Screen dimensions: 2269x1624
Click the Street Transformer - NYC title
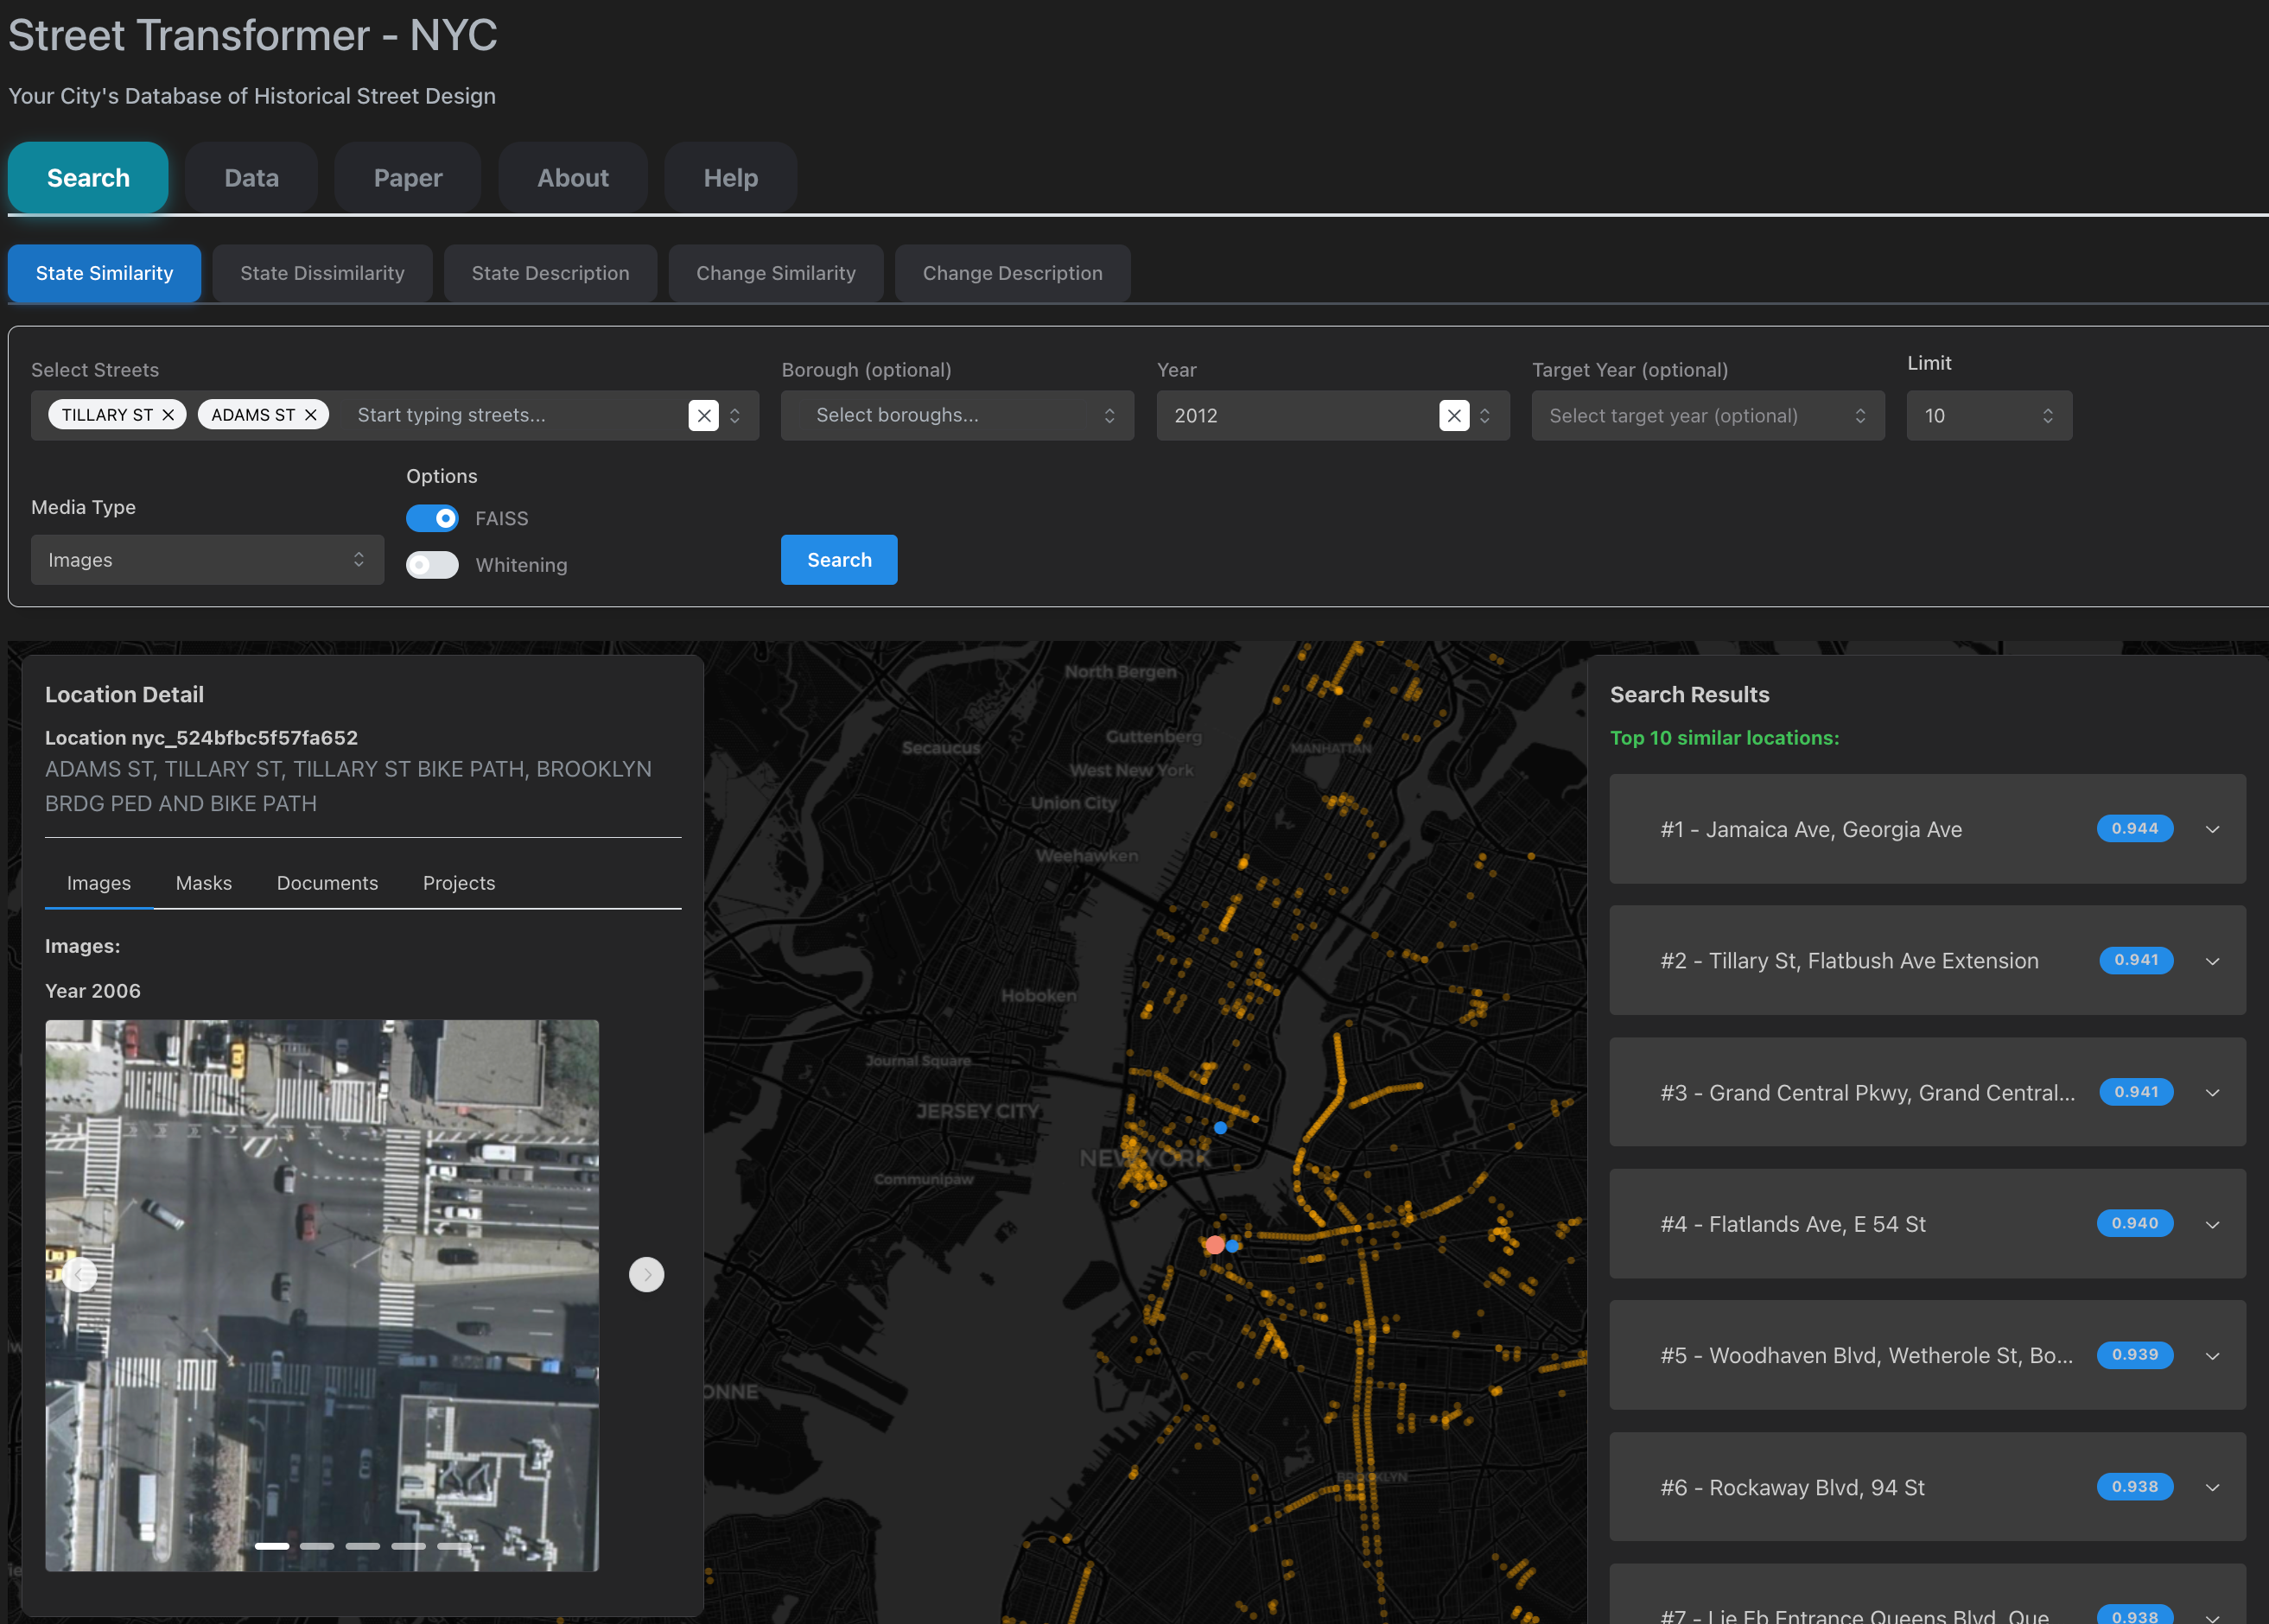pos(253,35)
